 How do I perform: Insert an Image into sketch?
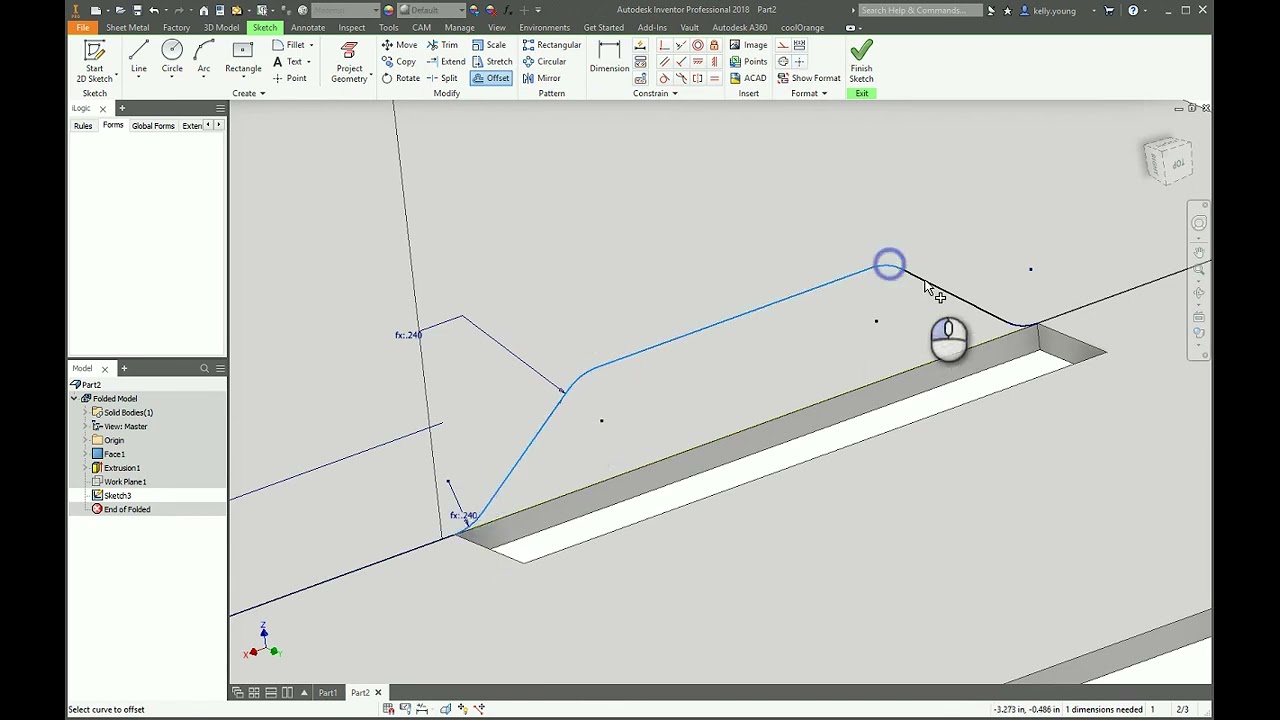[748, 45]
